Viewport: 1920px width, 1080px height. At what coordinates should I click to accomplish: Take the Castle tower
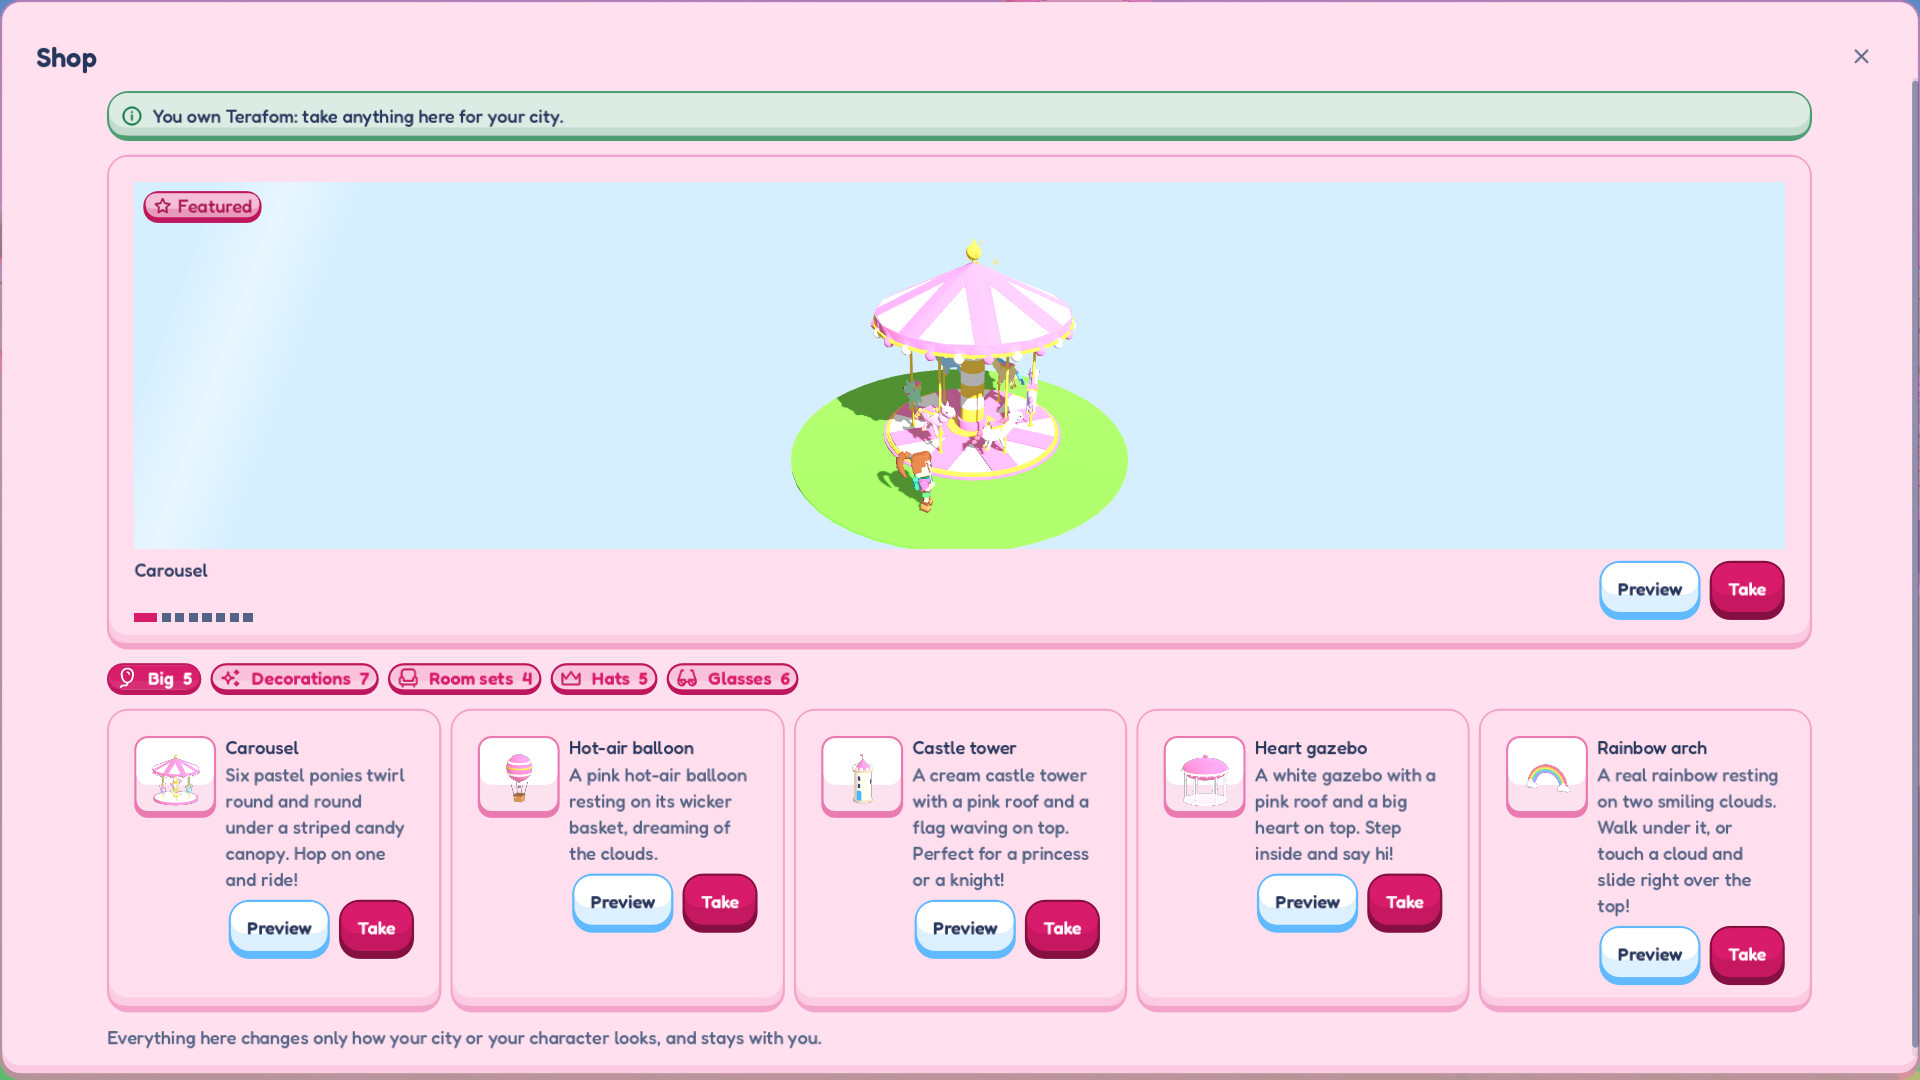(1062, 928)
